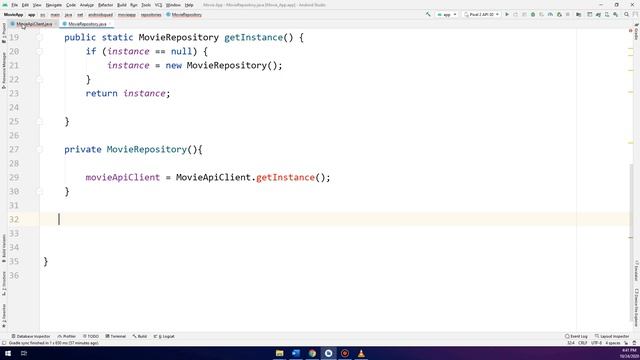Click the Task View taskbar icon

click(24, 353)
